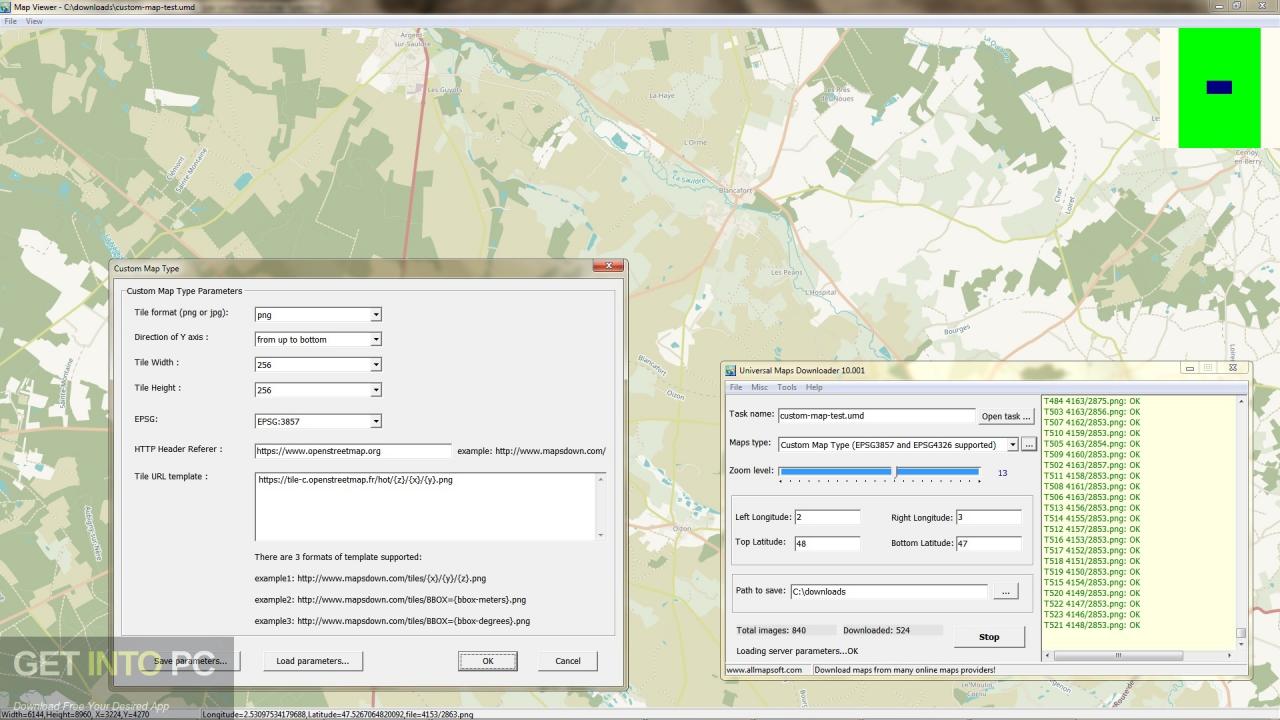Click the URL template scrollbar up arrow
Image resolution: width=1280 pixels, height=720 pixels.
(x=601, y=478)
